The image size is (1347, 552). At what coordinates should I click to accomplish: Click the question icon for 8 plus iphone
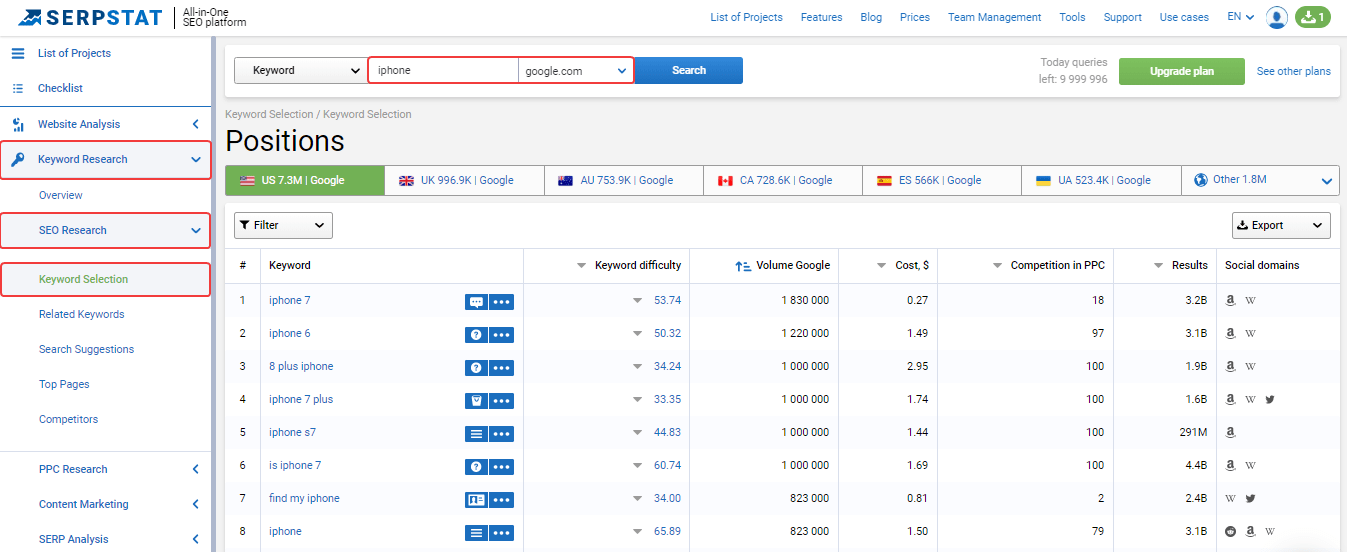[x=476, y=367]
